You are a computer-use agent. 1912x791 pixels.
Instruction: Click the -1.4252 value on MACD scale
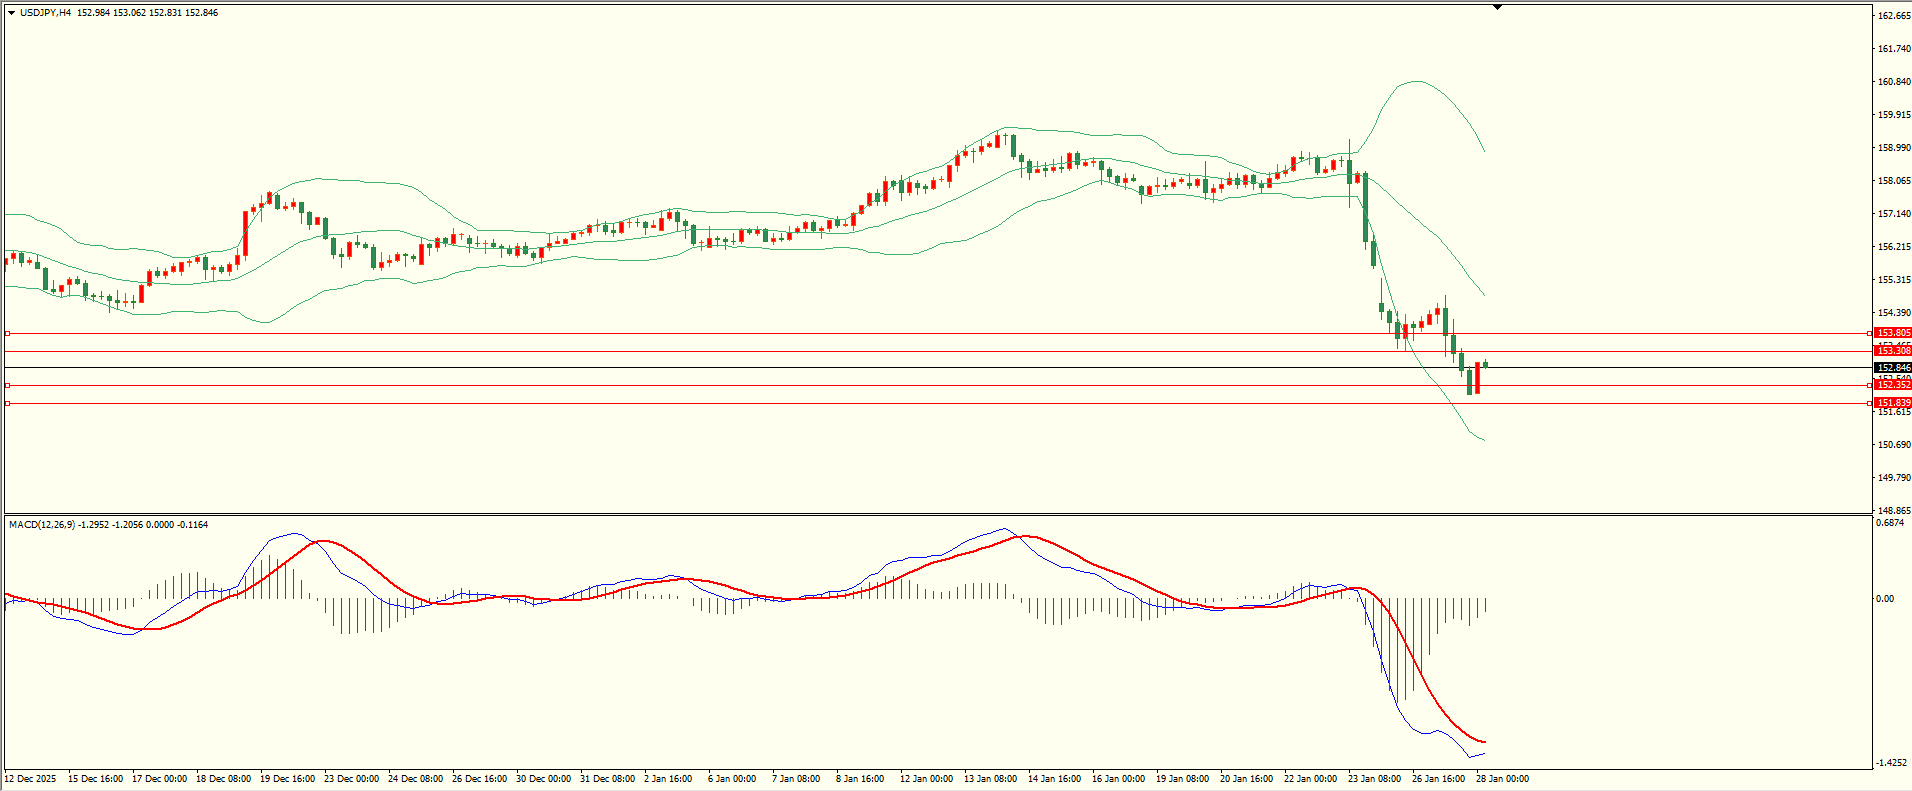[1891, 763]
